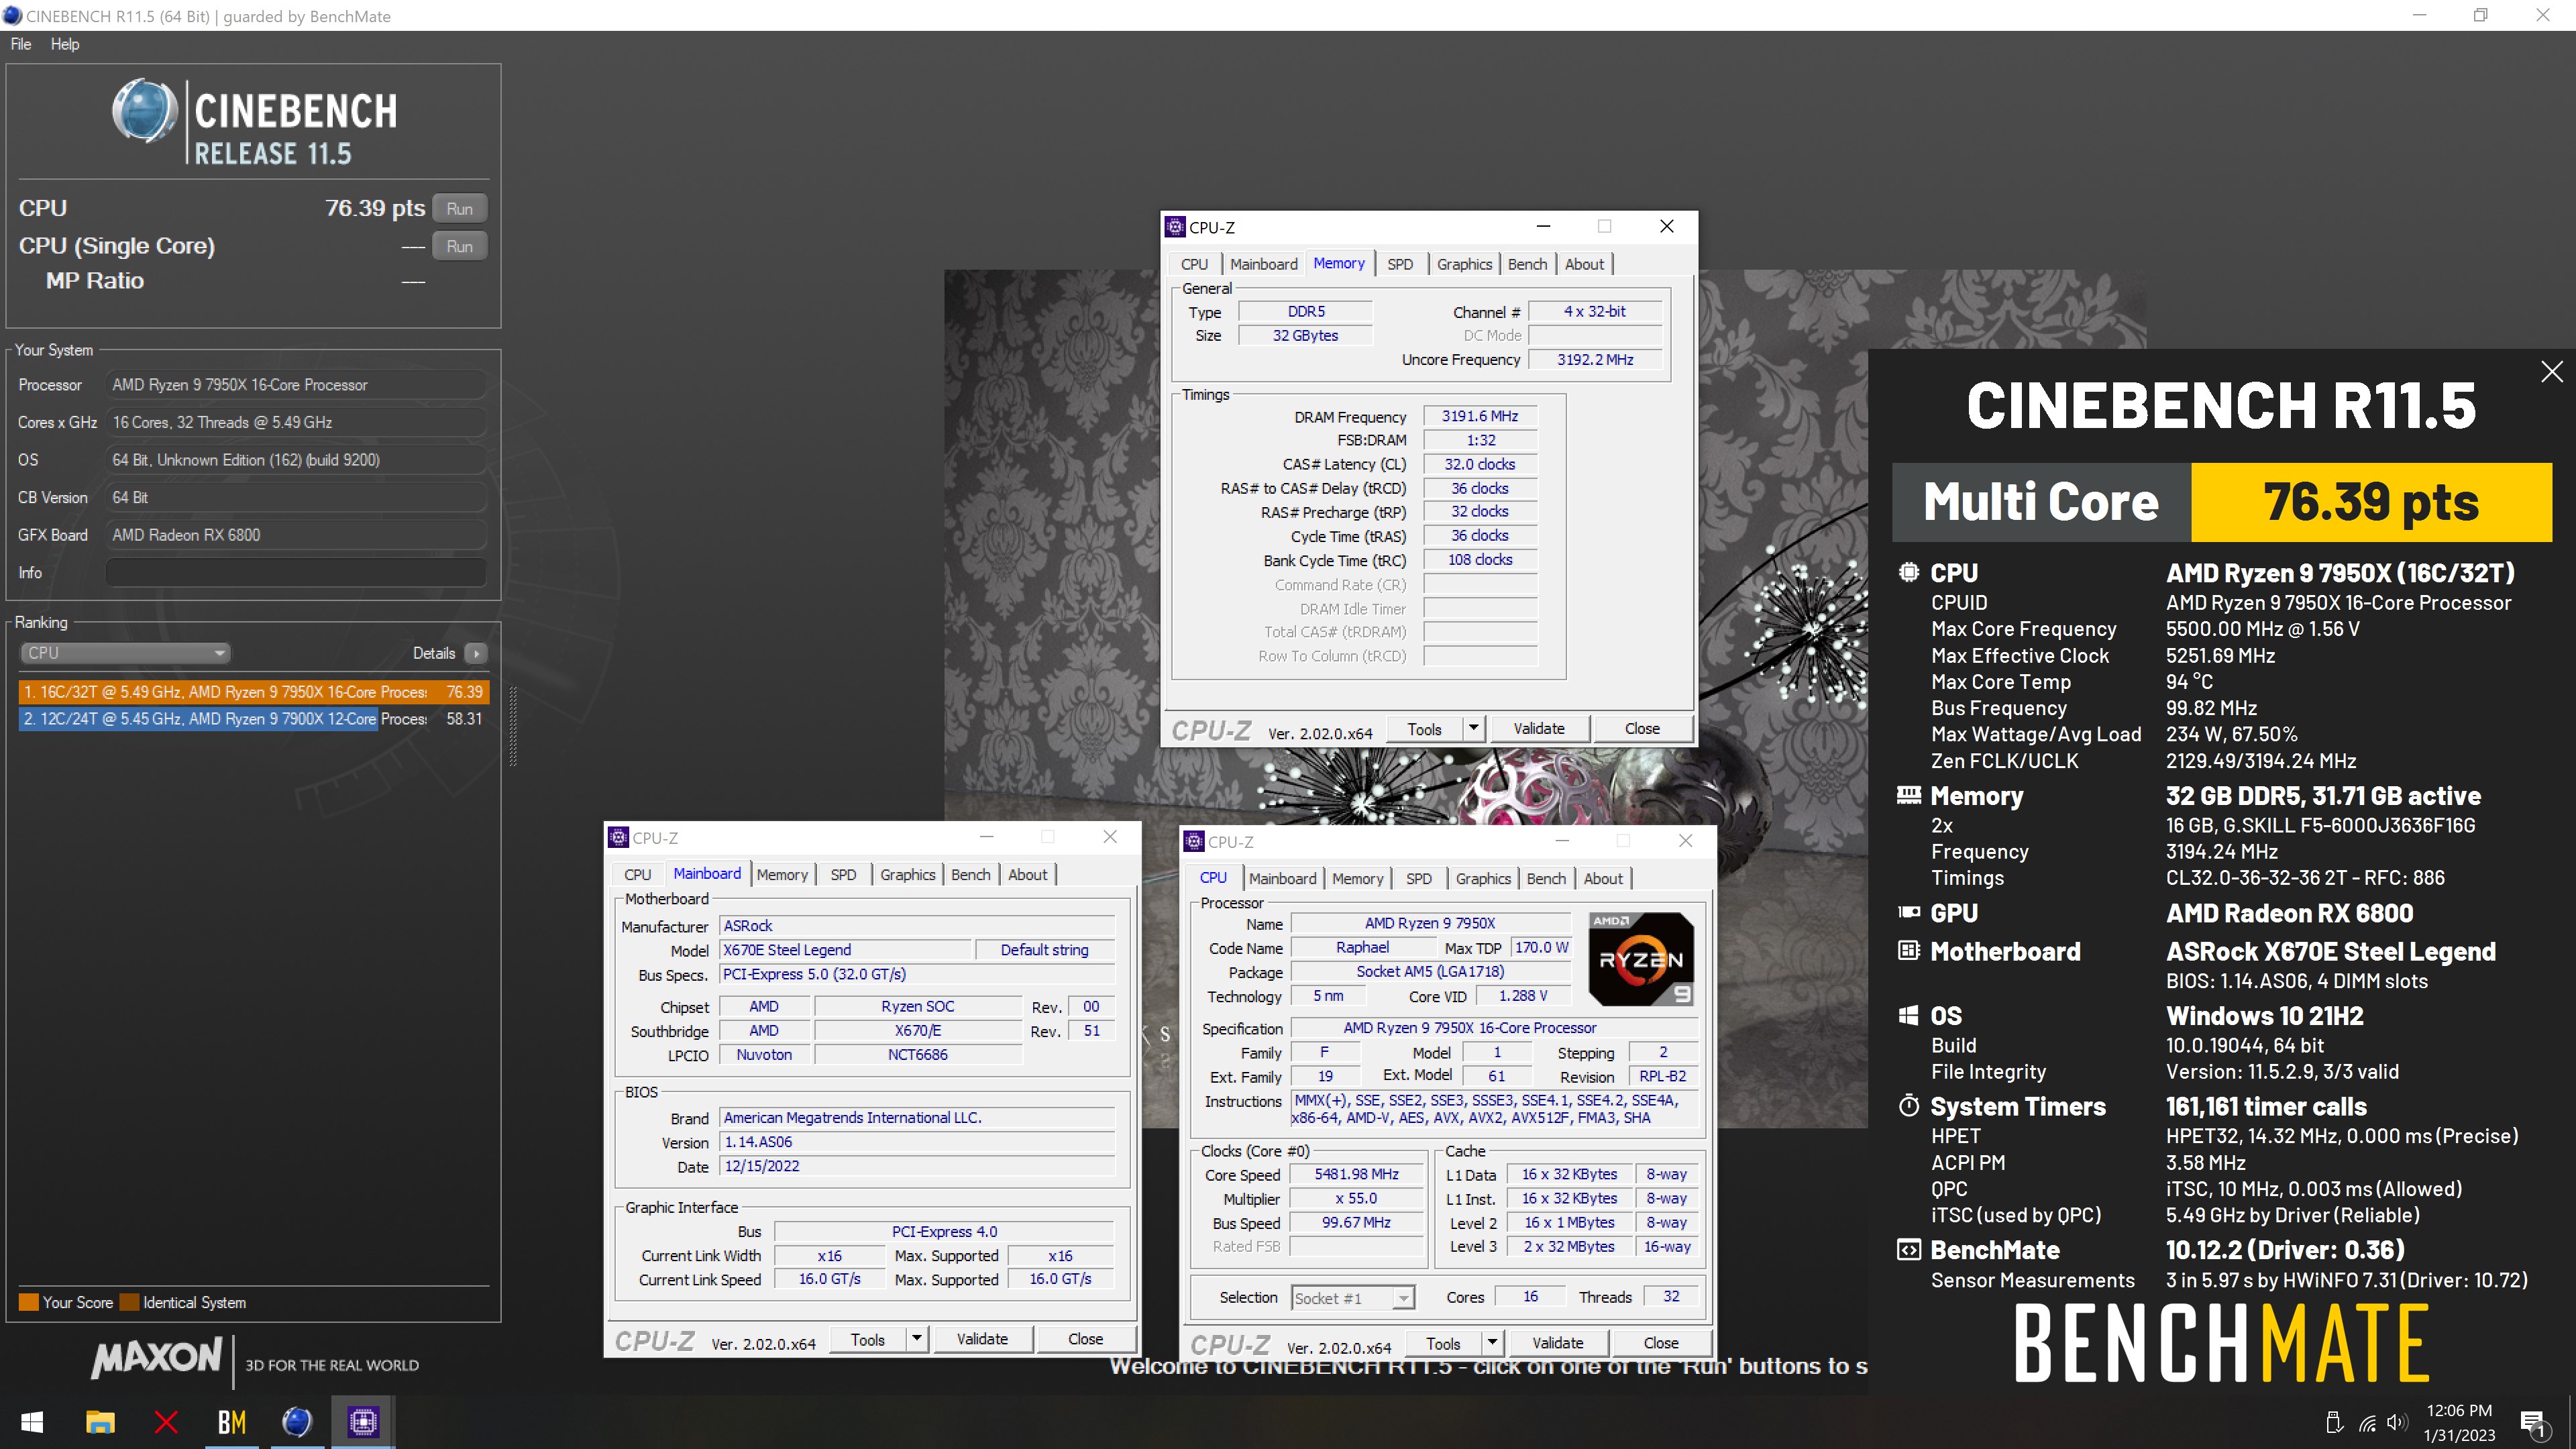Open Tools dropdown arrow in Memory CPU-Z window
This screenshot has height=1449, width=2576.
pyautogui.click(x=1473, y=729)
